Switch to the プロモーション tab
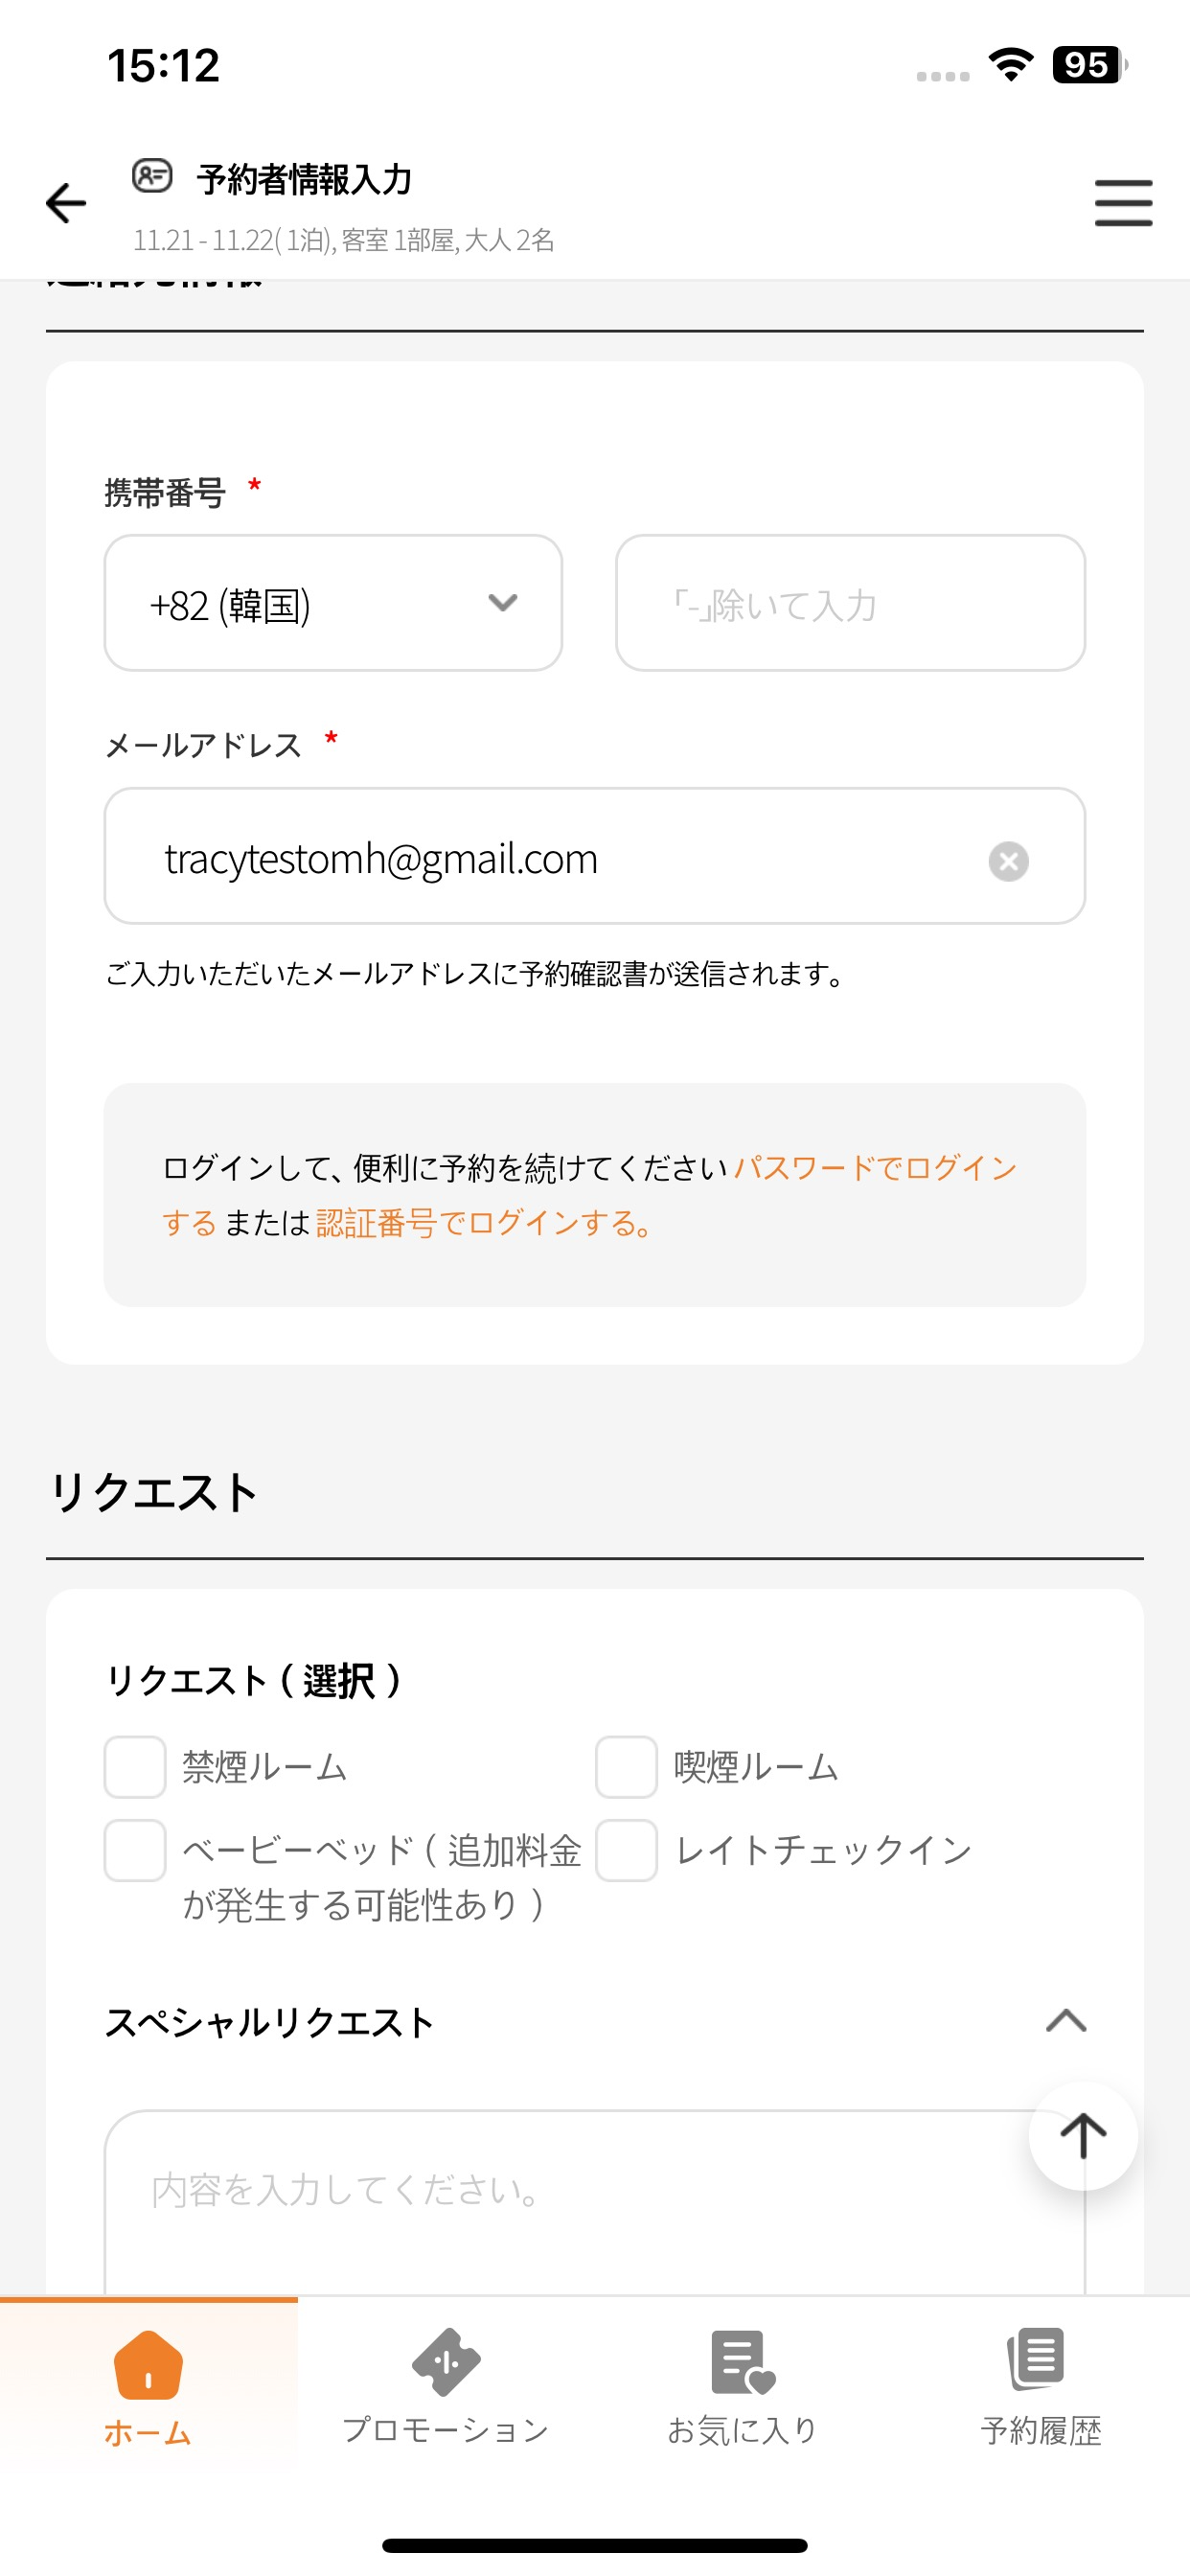This screenshot has height=2576, width=1190. pos(446,2430)
